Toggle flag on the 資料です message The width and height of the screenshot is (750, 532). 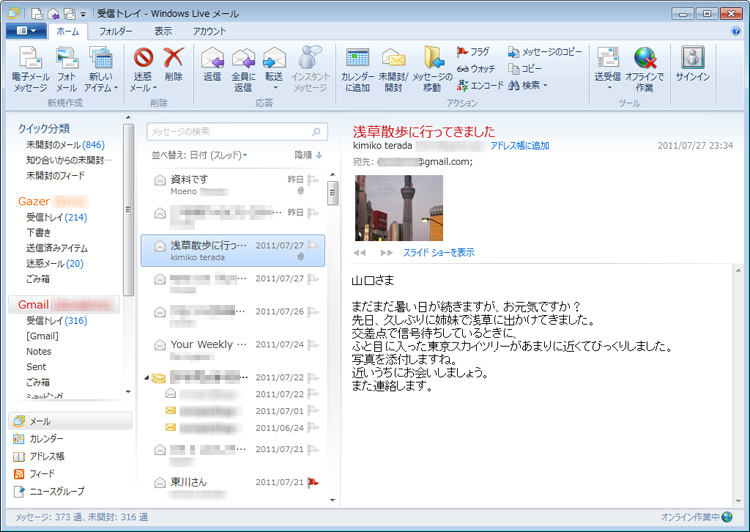pyautogui.click(x=313, y=179)
